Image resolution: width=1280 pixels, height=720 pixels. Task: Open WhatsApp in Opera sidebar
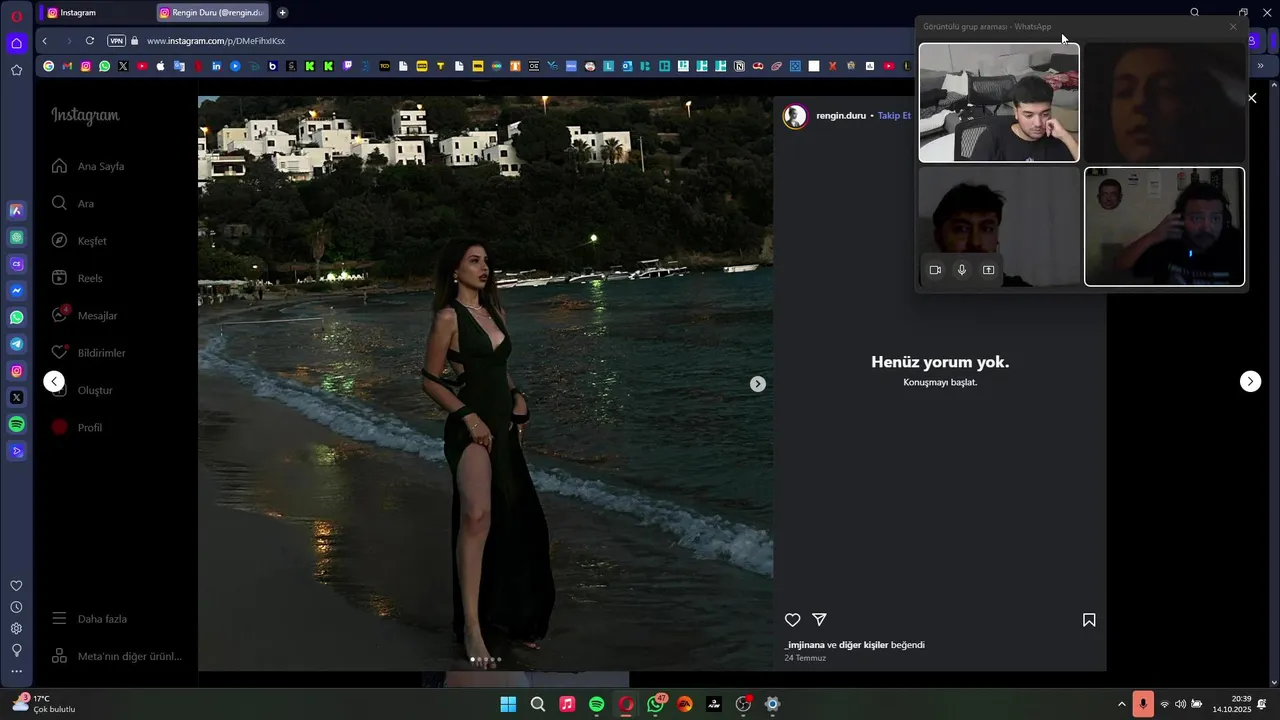(16, 317)
